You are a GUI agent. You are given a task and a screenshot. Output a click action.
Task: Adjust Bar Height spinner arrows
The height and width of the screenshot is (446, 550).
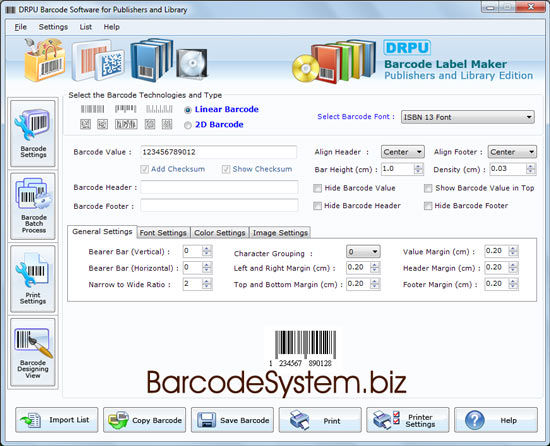pos(418,169)
